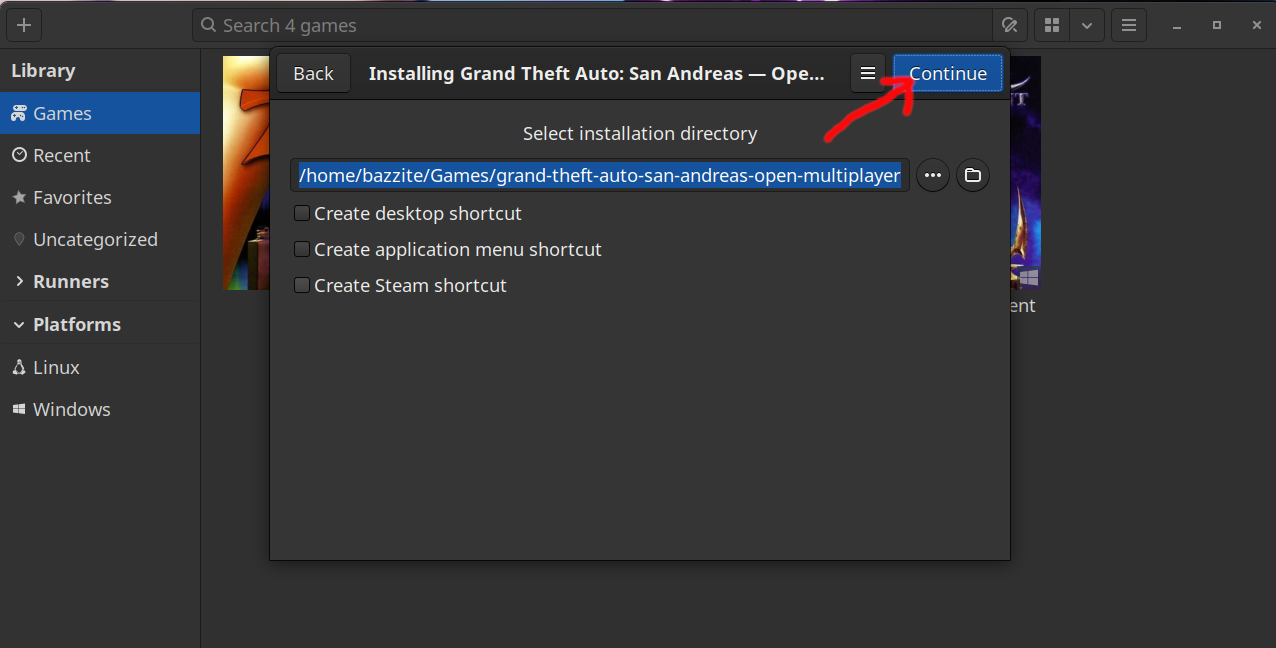Minimize the Lutris window

(1178, 25)
